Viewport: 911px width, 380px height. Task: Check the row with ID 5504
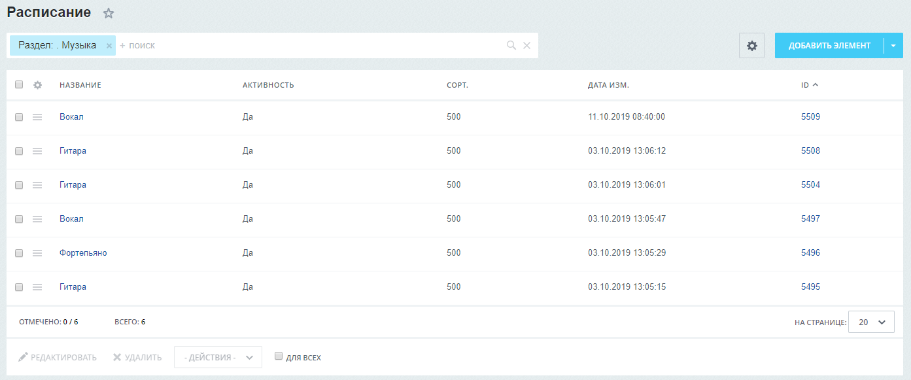(x=19, y=185)
